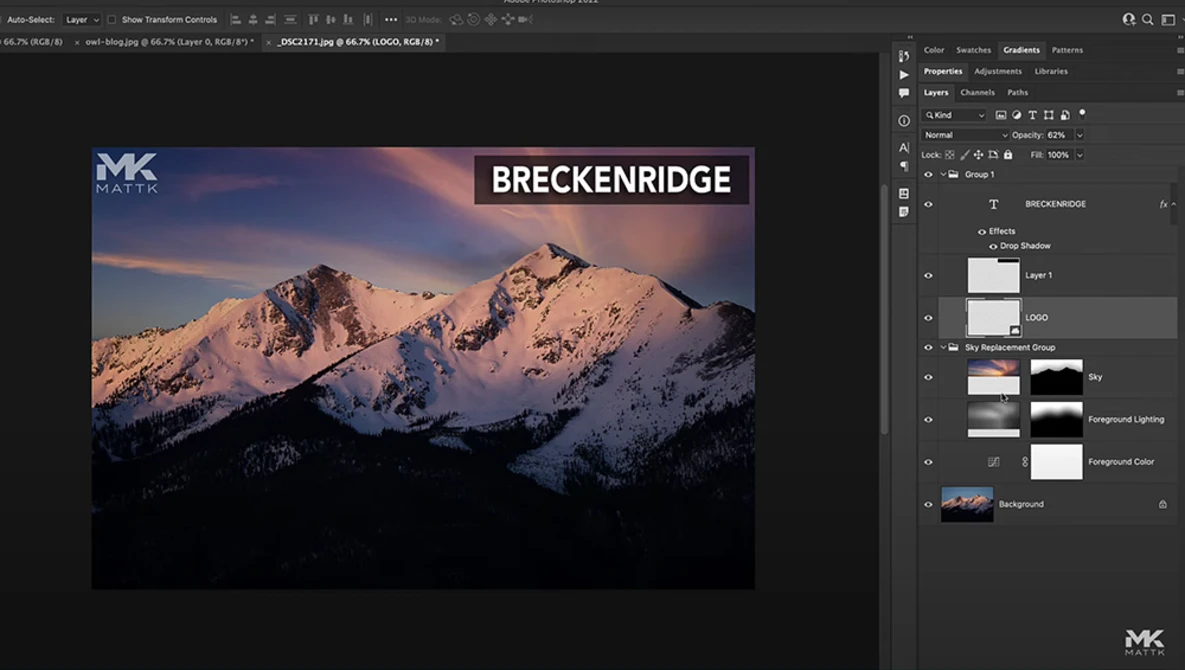Switch to the Paths tab

pos(1017,92)
